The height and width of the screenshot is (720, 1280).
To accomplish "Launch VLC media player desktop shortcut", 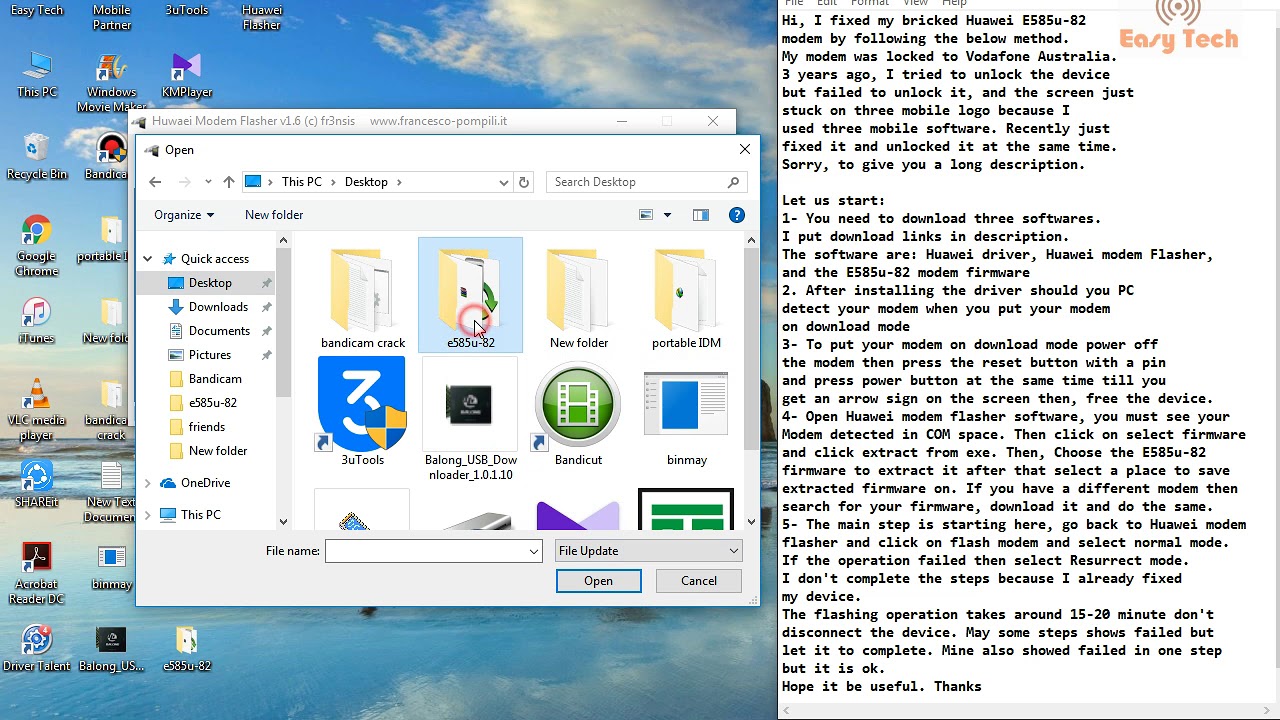I will click(x=37, y=410).
